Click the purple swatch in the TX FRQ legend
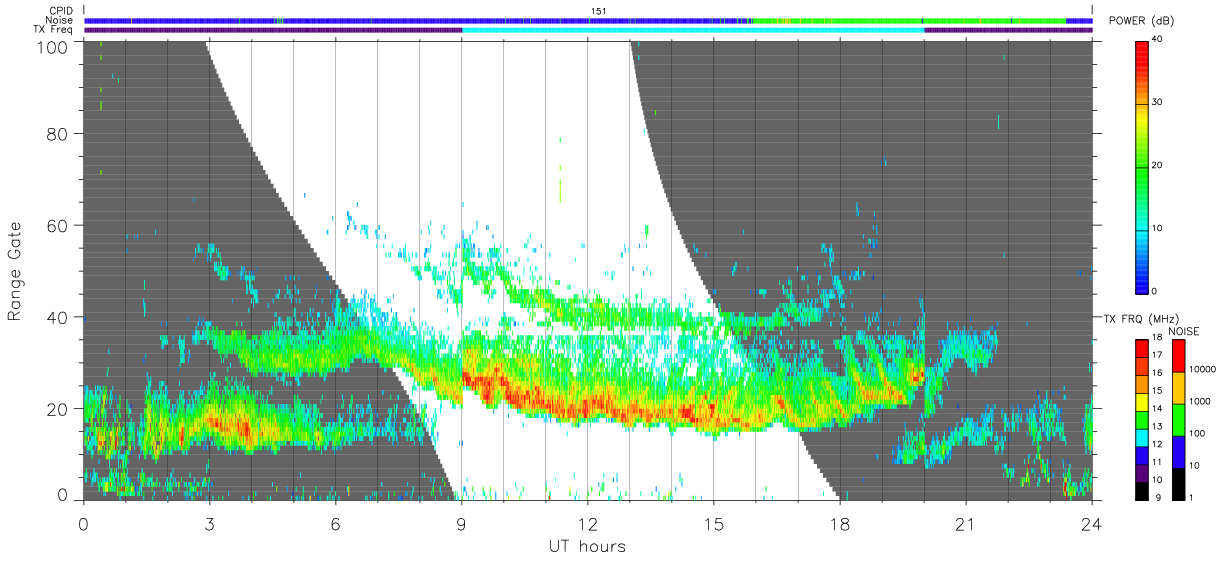 click(1142, 473)
